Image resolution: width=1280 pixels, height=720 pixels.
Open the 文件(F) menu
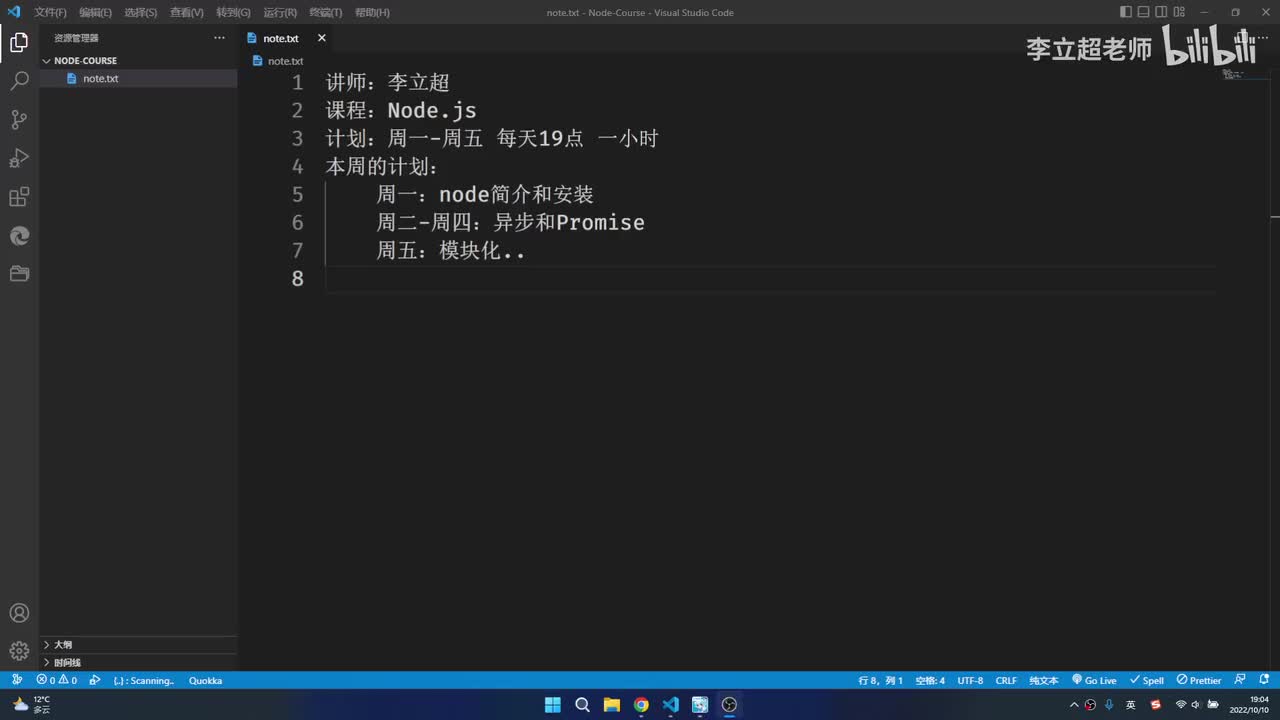coord(50,12)
